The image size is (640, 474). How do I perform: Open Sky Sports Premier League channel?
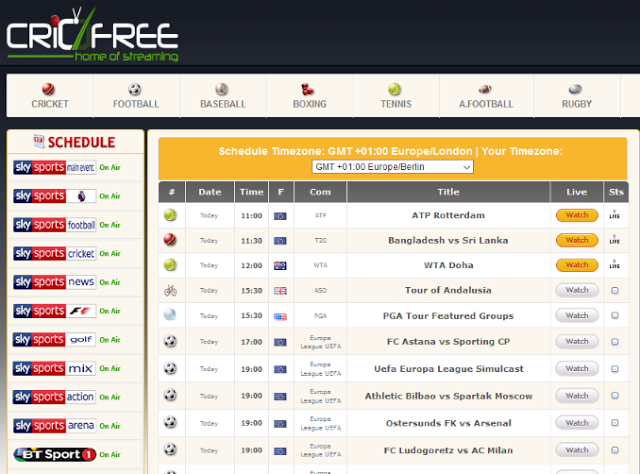[x=55, y=196]
